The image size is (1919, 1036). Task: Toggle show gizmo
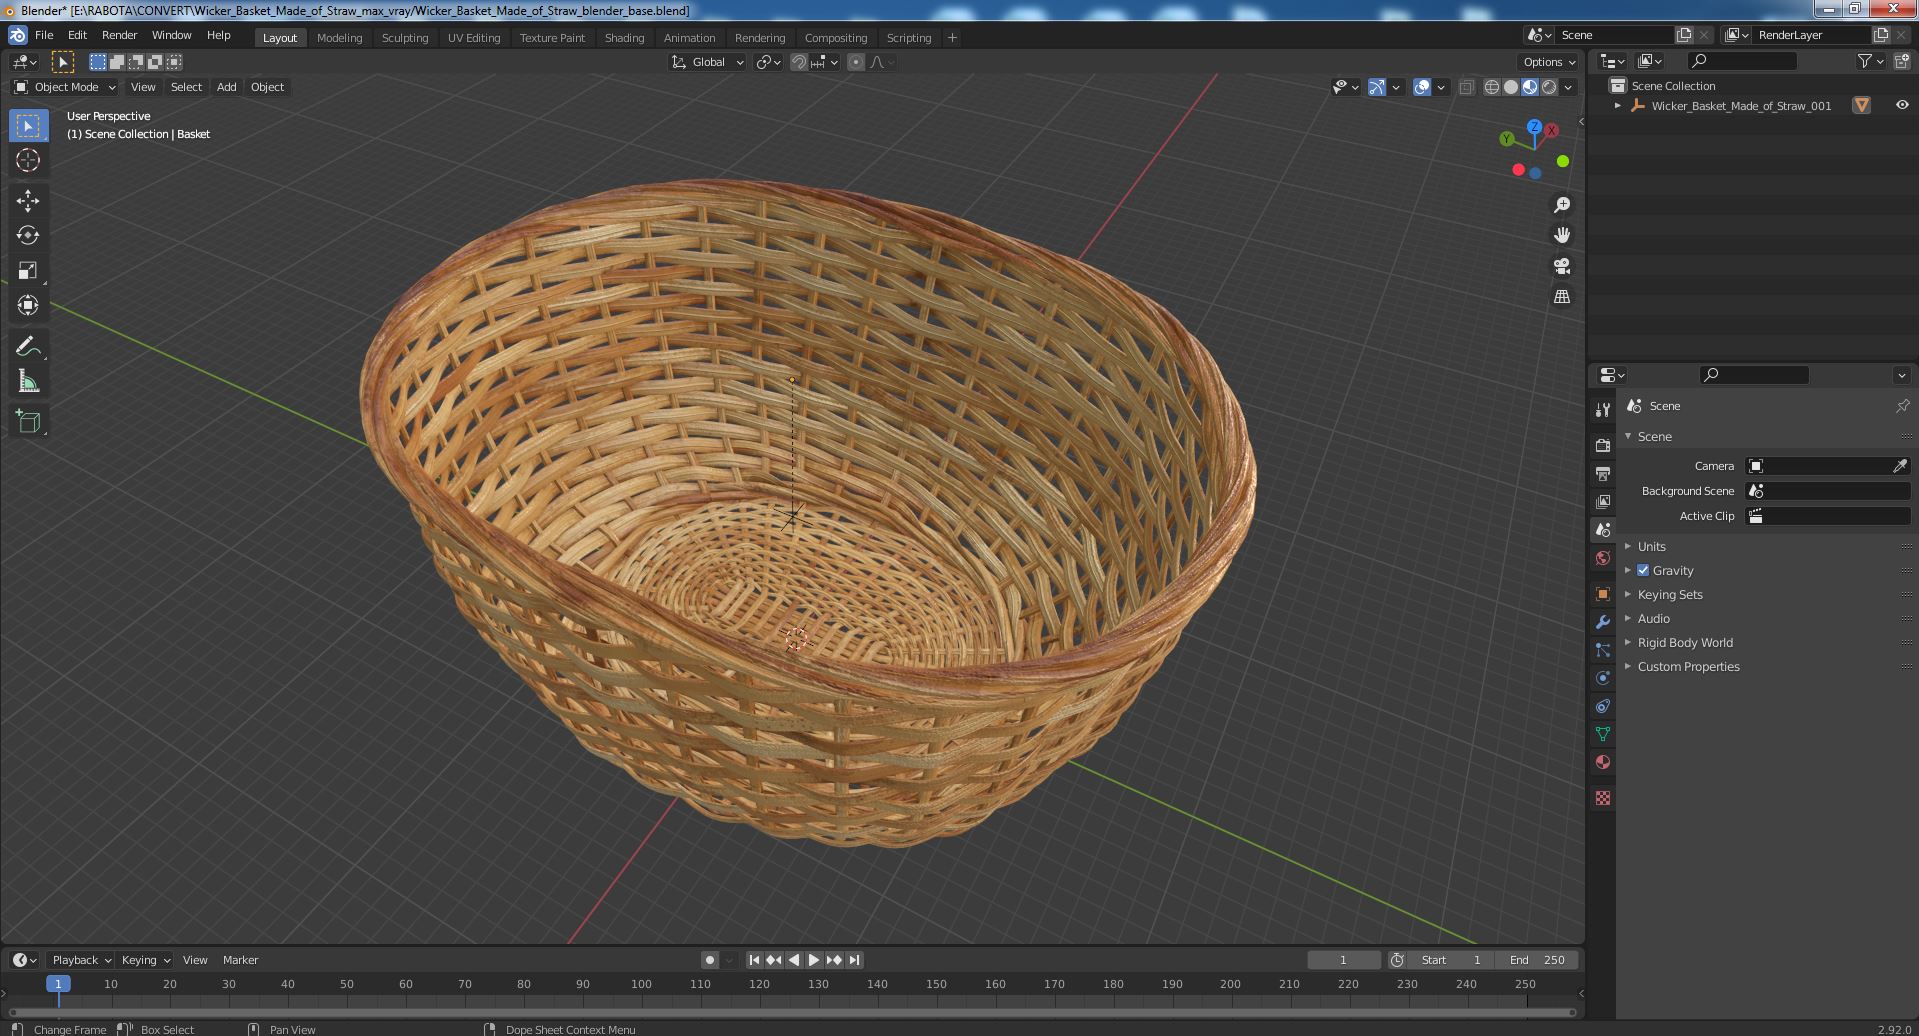[1377, 87]
